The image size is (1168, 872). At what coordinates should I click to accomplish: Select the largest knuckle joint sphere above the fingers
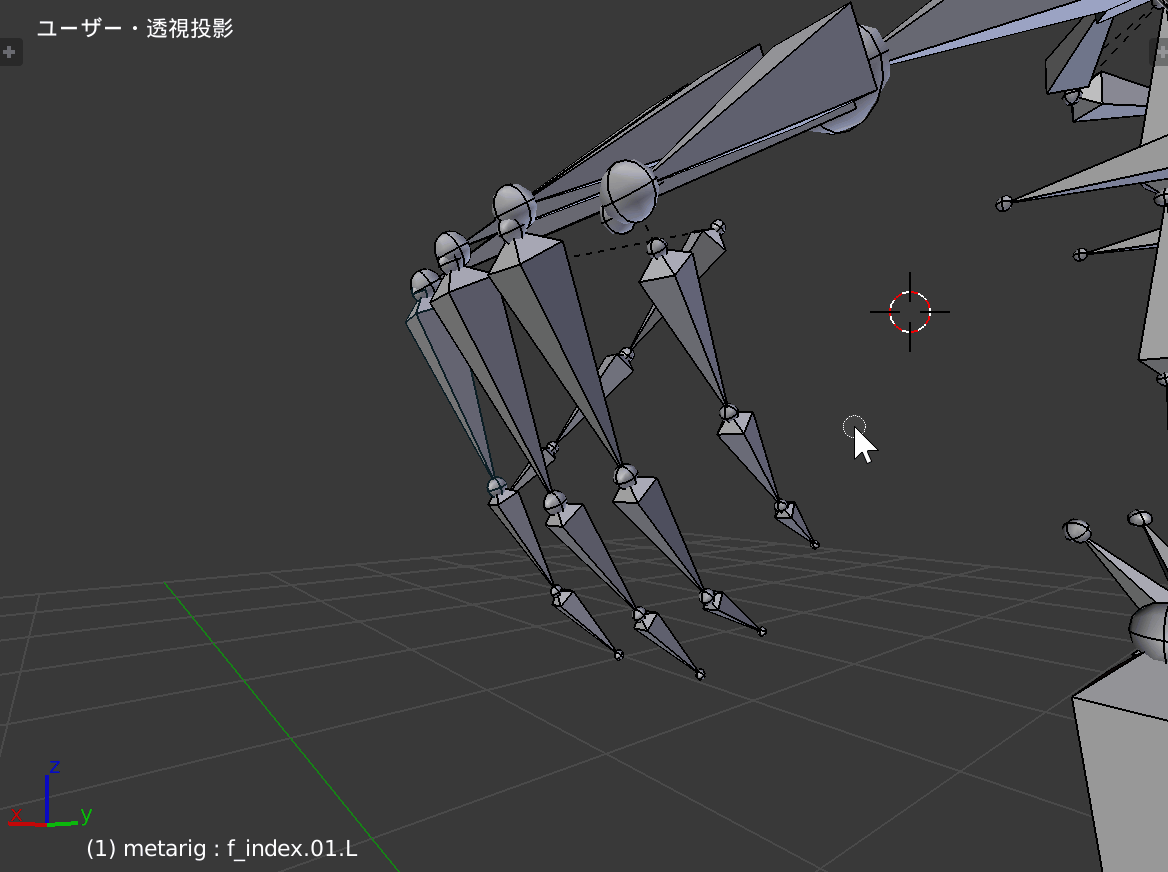(630, 188)
